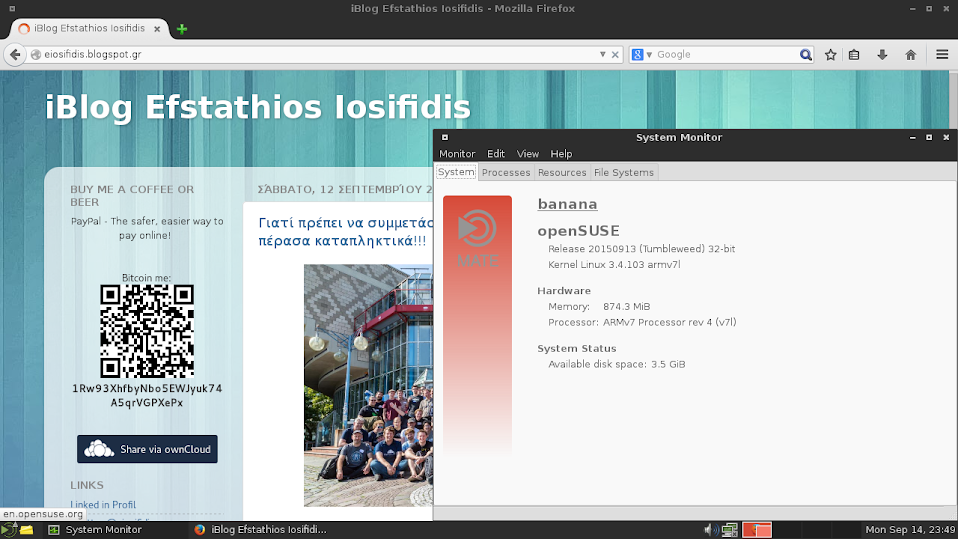
Task: Click the volume speaker icon in tray
Action: click(711, 530)
